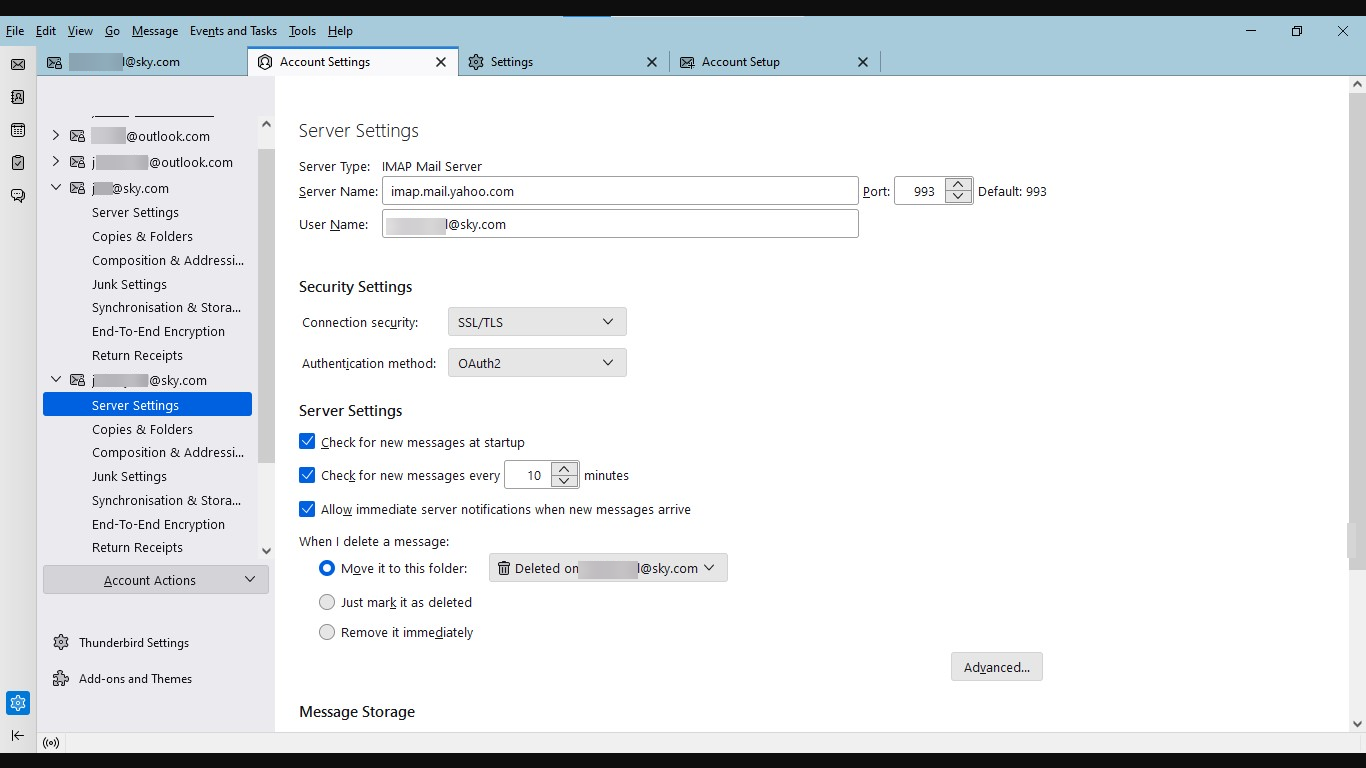Viewport: 1366px width, 768px height.
Task: Open the Tasks view icon
Action: tap(18, 163)
